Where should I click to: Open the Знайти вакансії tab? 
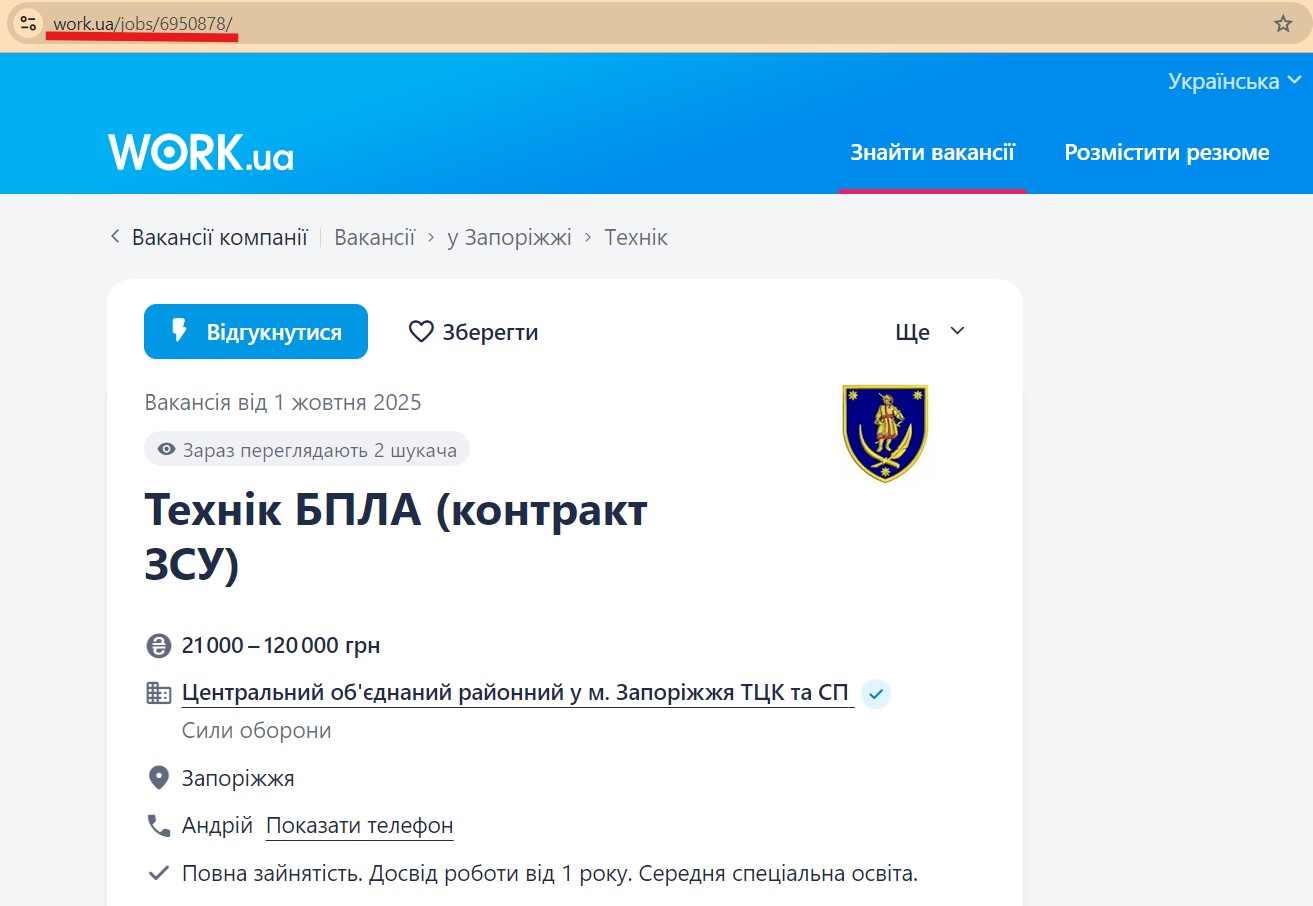coord(932,152)
